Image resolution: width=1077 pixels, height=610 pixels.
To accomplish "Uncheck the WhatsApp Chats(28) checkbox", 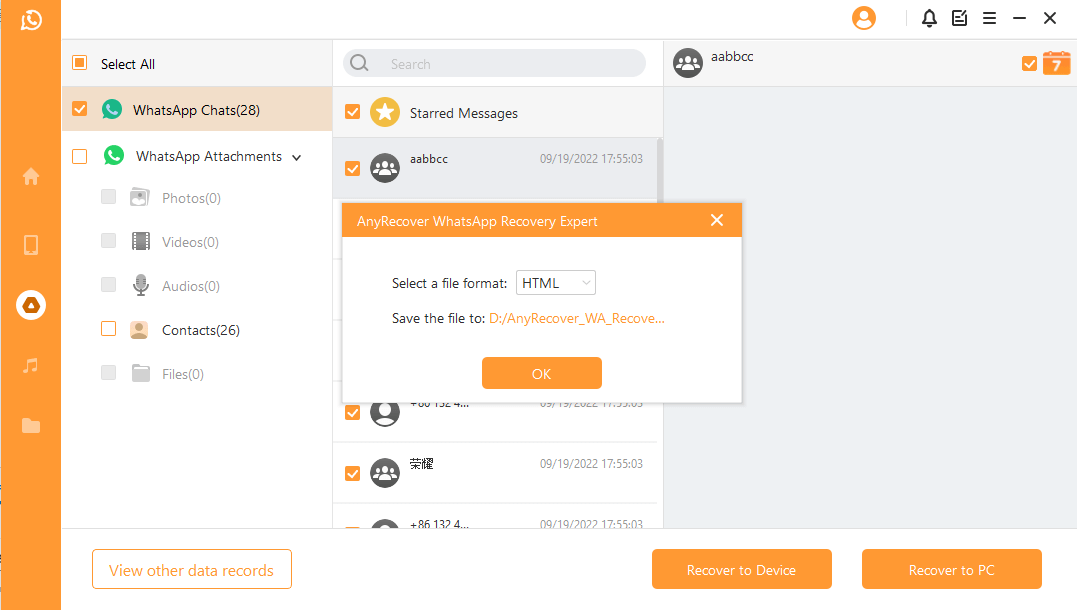I will [x=80, y=109].
